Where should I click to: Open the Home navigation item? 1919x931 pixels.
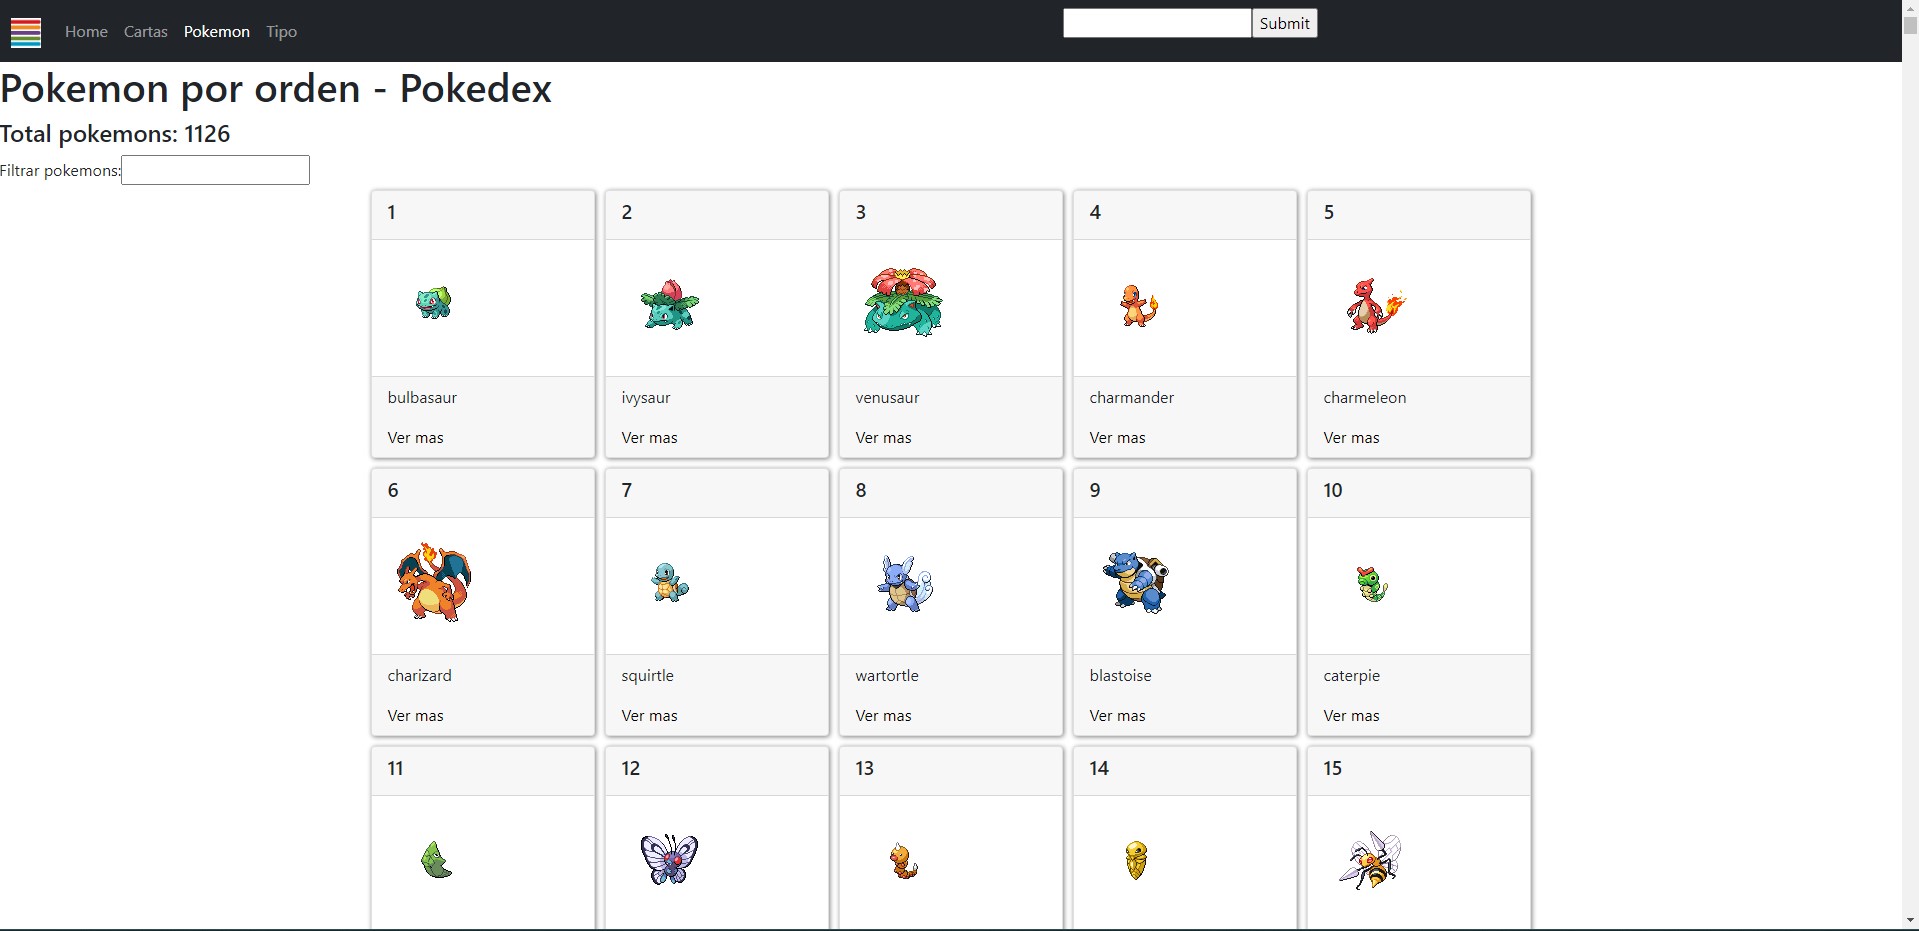(86, 32)
